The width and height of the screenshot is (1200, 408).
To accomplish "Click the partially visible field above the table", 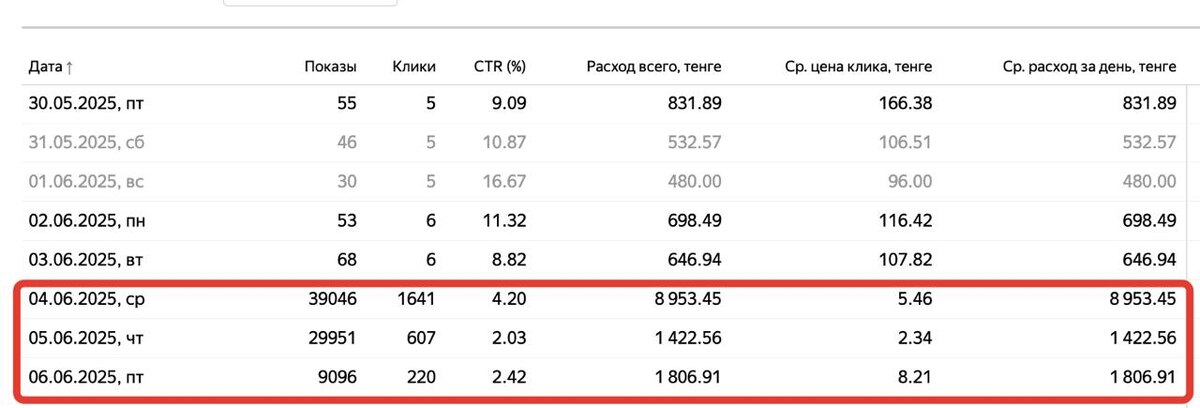I will coord(310,3).
